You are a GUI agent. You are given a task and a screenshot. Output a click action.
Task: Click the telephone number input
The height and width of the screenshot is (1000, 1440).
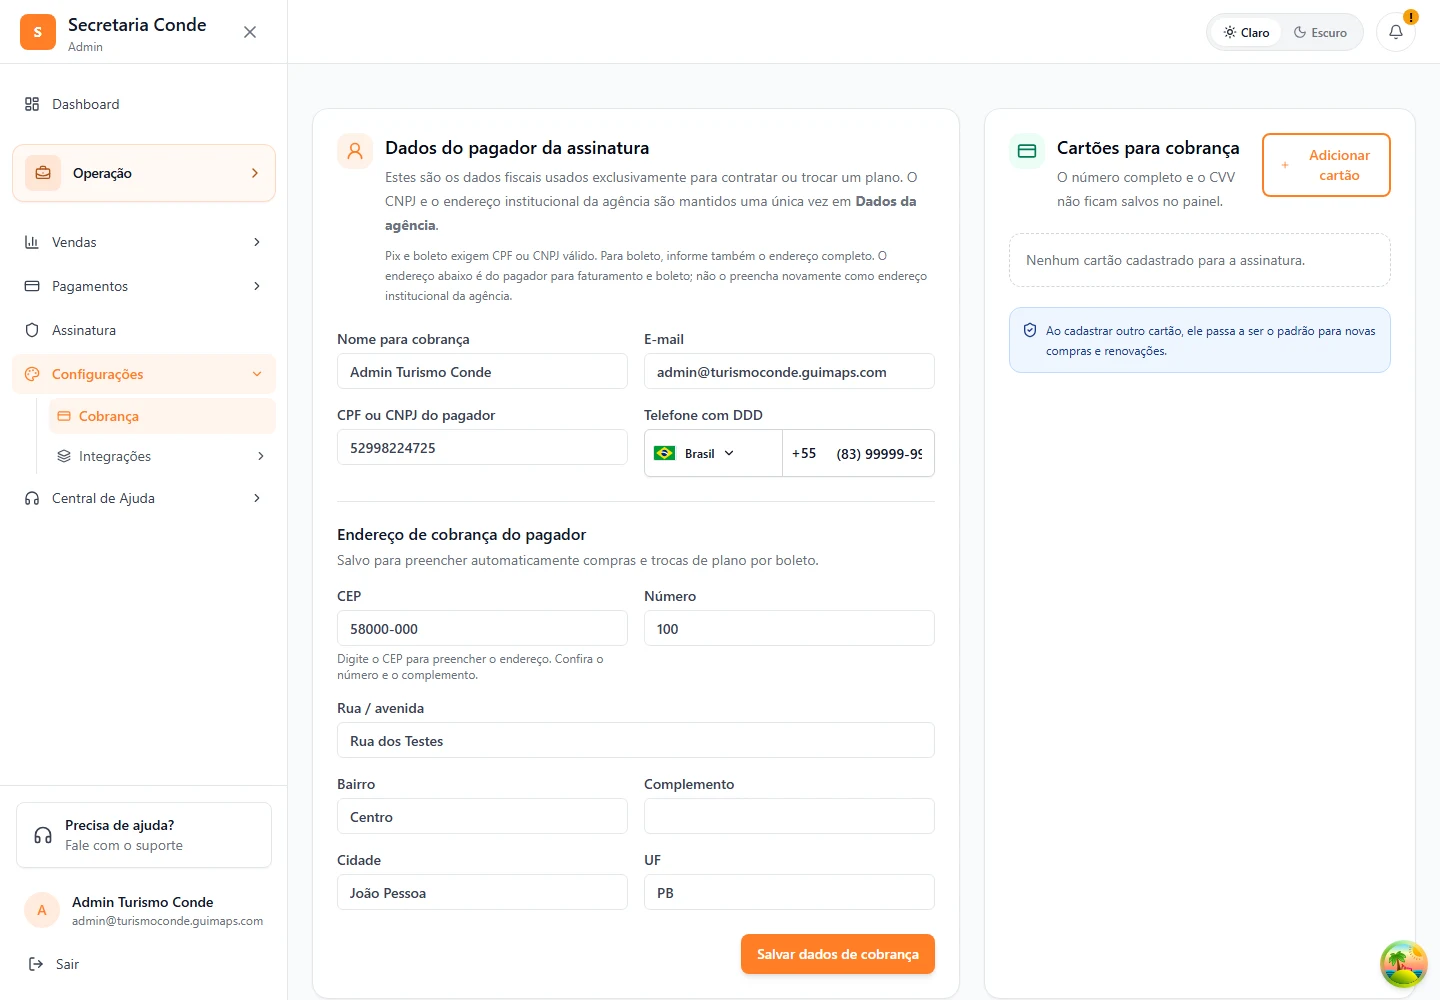point(879,453)
